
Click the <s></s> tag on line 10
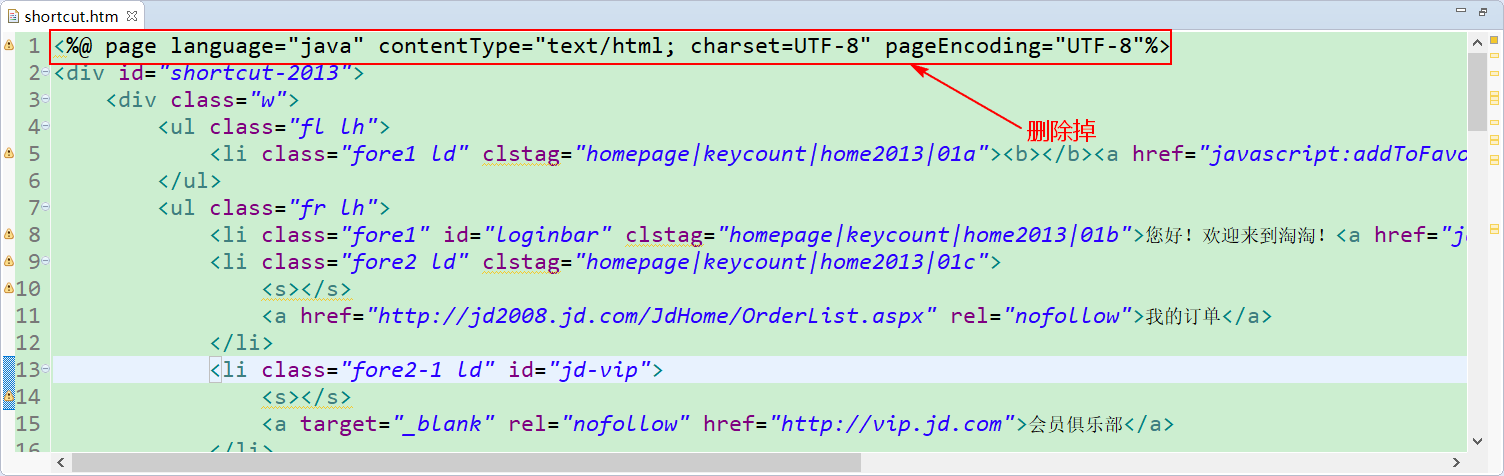pyautogui.click(x=307, y=289)
